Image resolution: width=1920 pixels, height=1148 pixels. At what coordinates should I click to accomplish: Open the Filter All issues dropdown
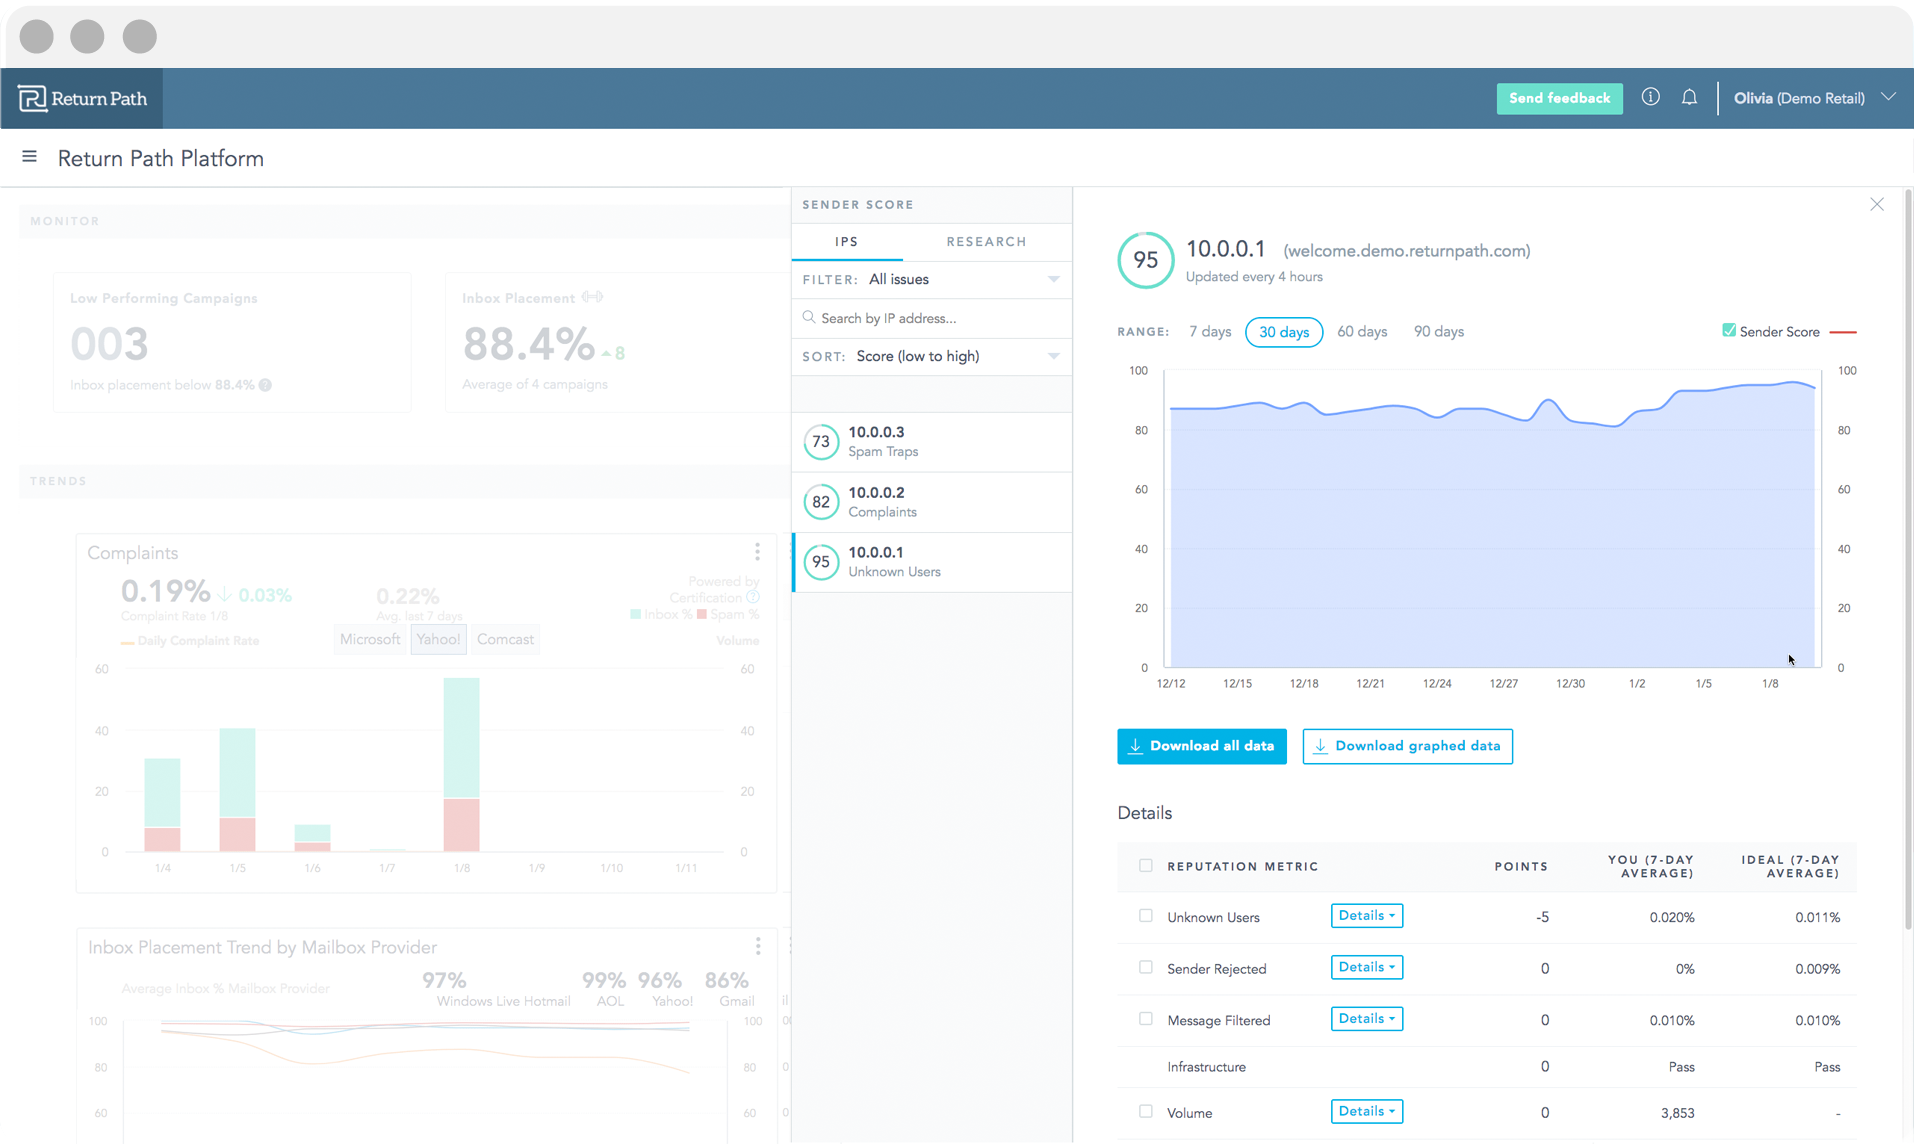click(931, 279)
